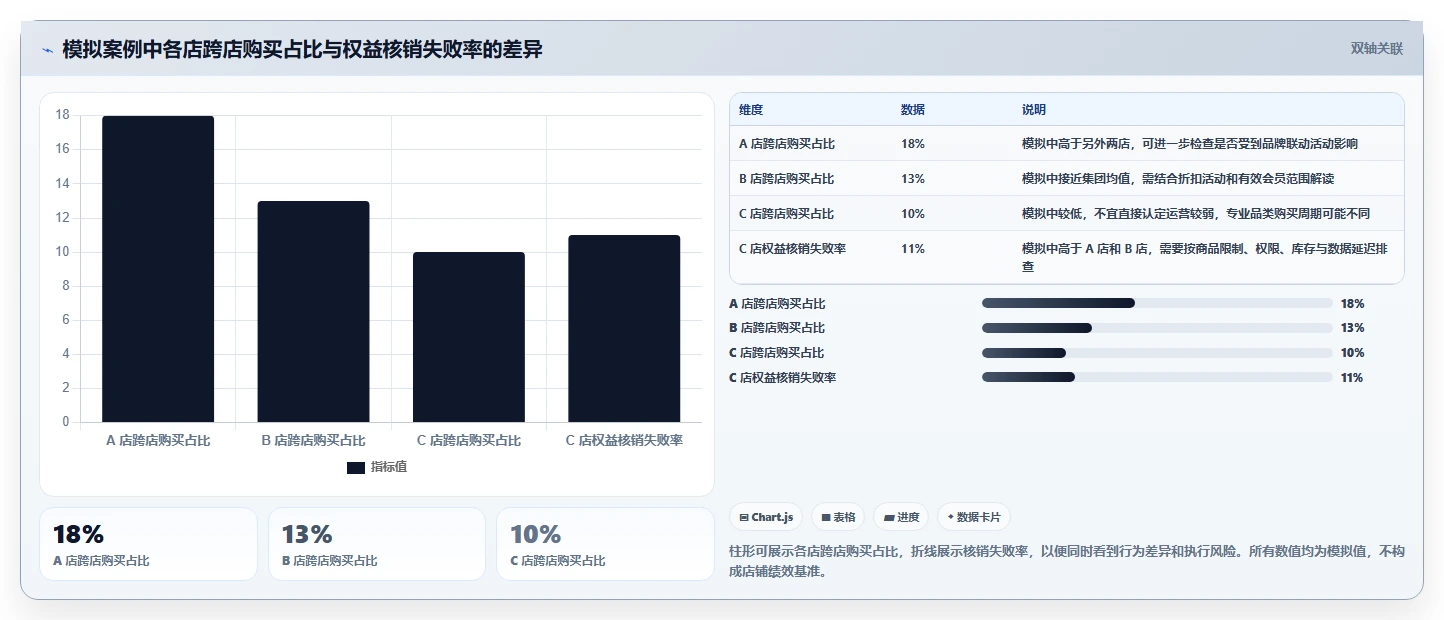Click the C 店跨店购买占比 progress bar
Image resolution: width=1444 pixels, height=620 pixels.
point(1157,353)
